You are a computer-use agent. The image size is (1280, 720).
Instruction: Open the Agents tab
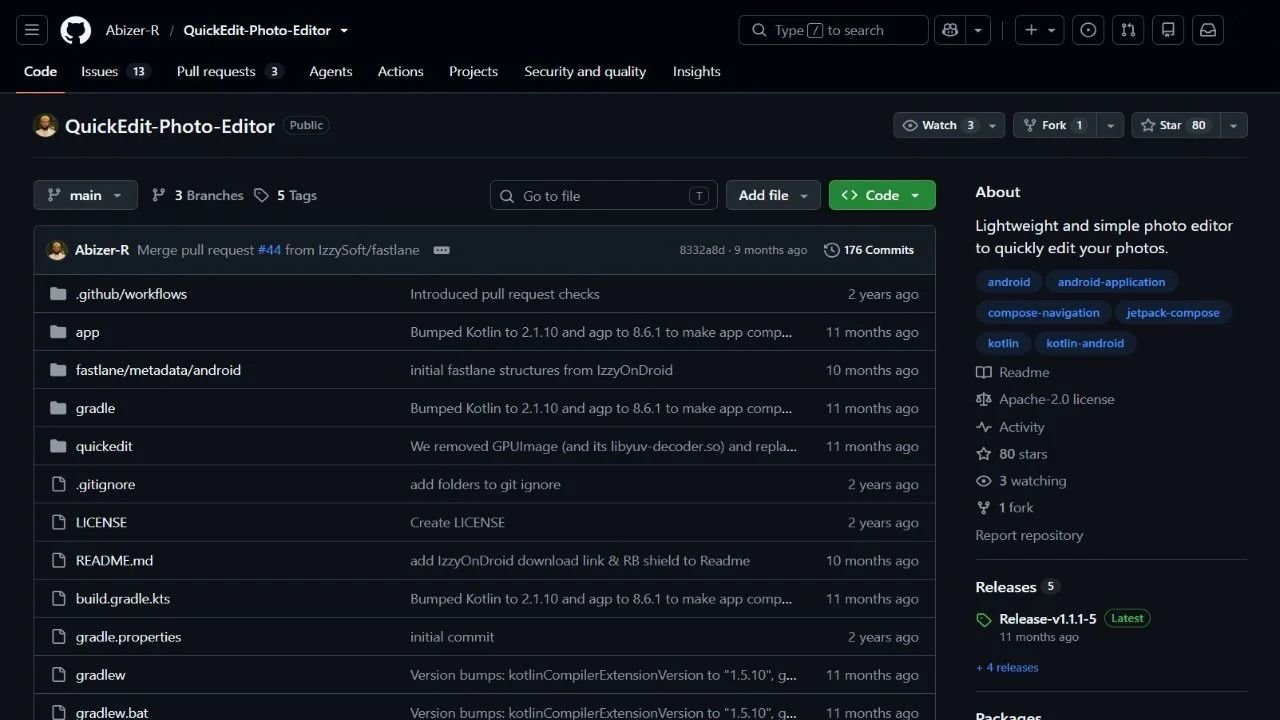coord(331,71)
